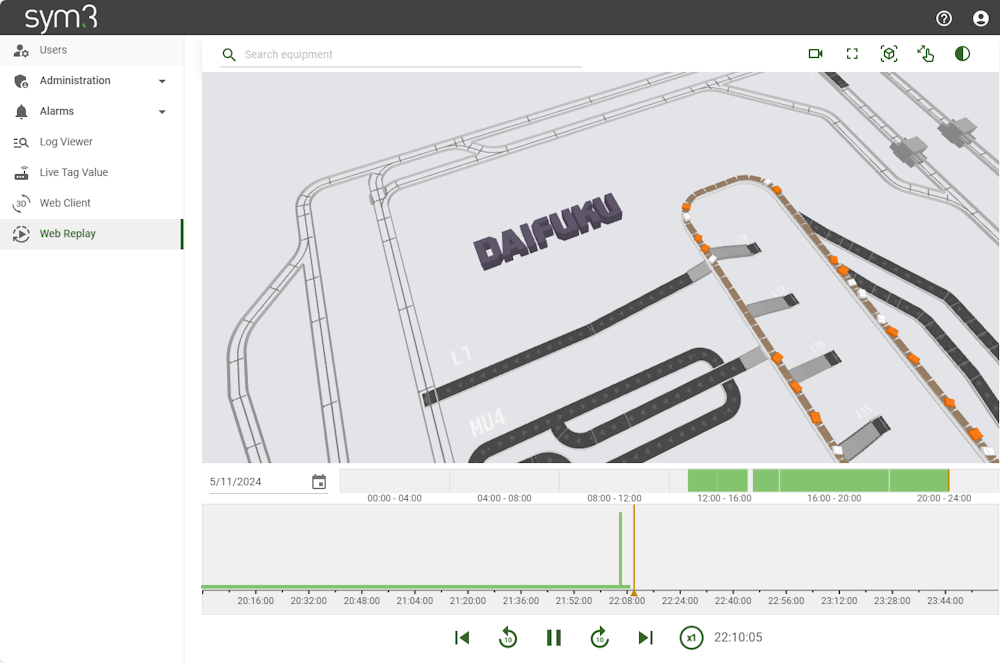The image size is (1000, 663).
Task: Click the 00:00 - 04:00 timeline segment
Action: point(395,481)
